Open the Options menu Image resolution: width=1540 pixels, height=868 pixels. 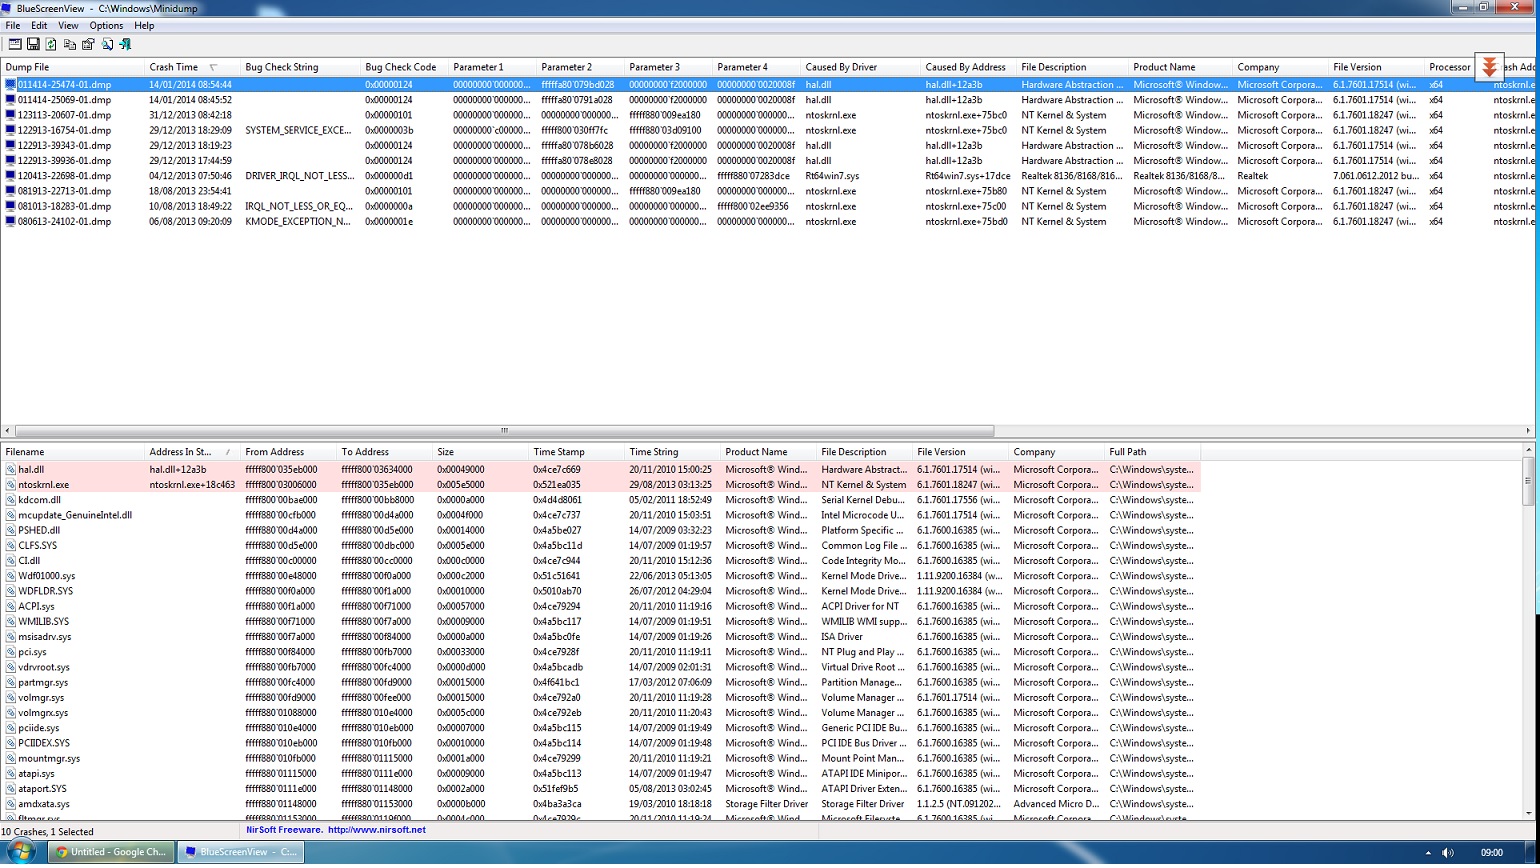(x=106, y=25)
